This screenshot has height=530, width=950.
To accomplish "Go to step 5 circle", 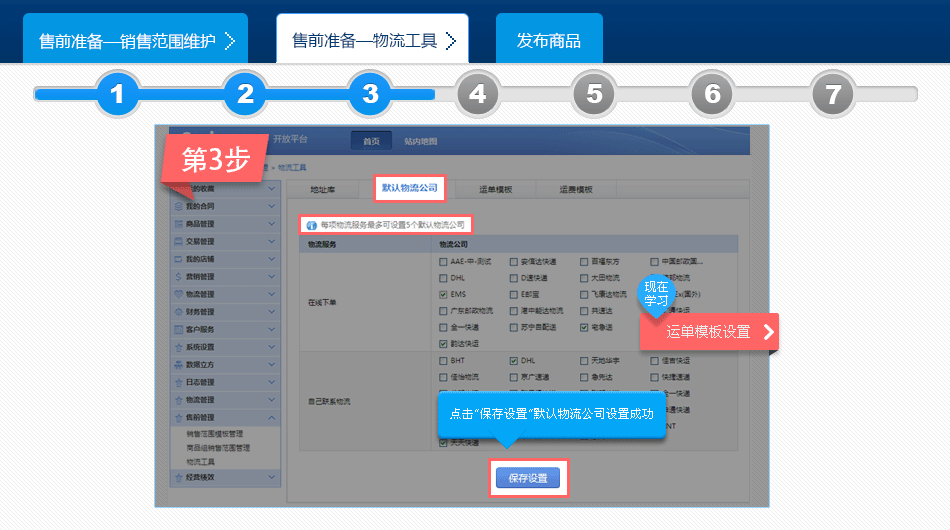I will click(594, 94).
